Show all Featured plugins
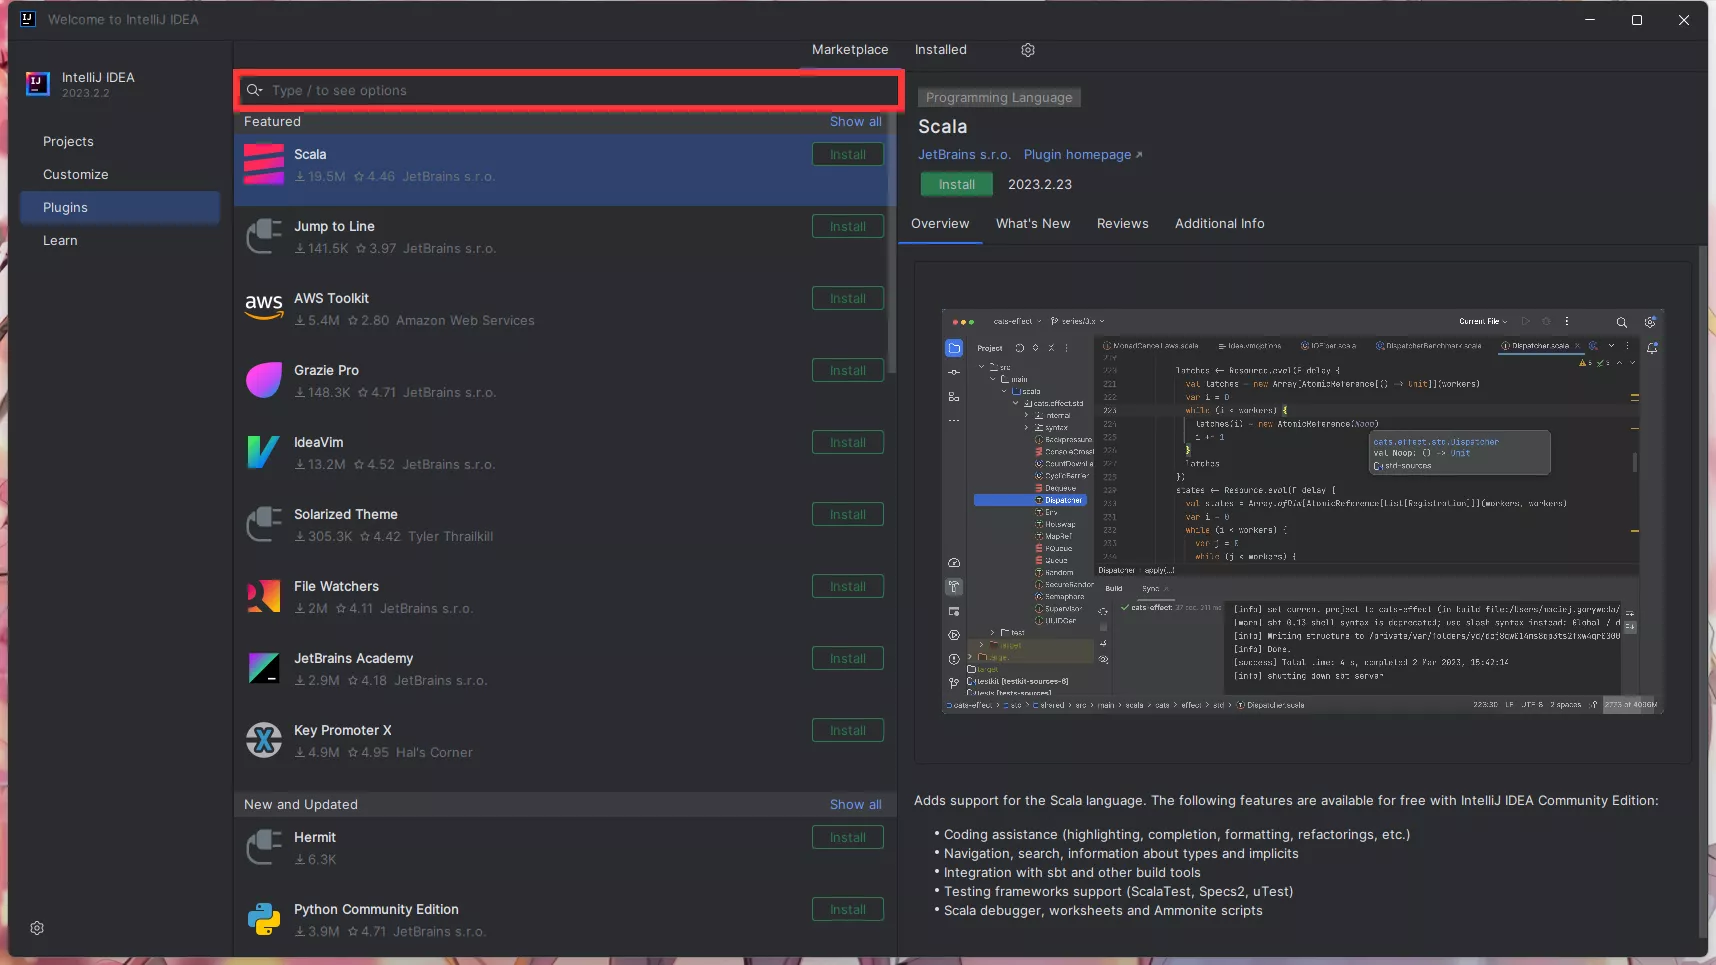 pos(855,122)
